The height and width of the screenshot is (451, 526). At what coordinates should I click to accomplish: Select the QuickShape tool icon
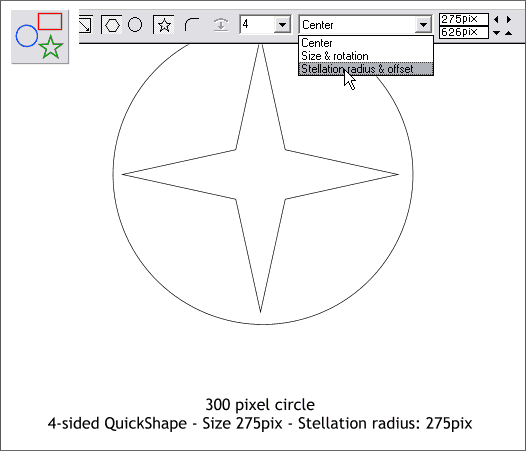coord(40,37)
